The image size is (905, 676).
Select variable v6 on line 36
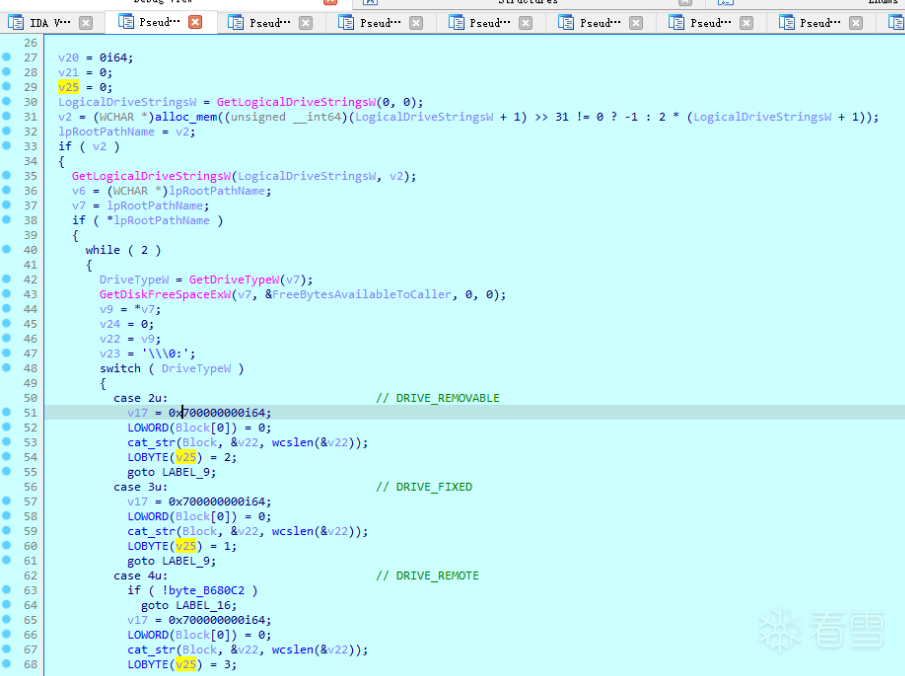tap(78, 191)
